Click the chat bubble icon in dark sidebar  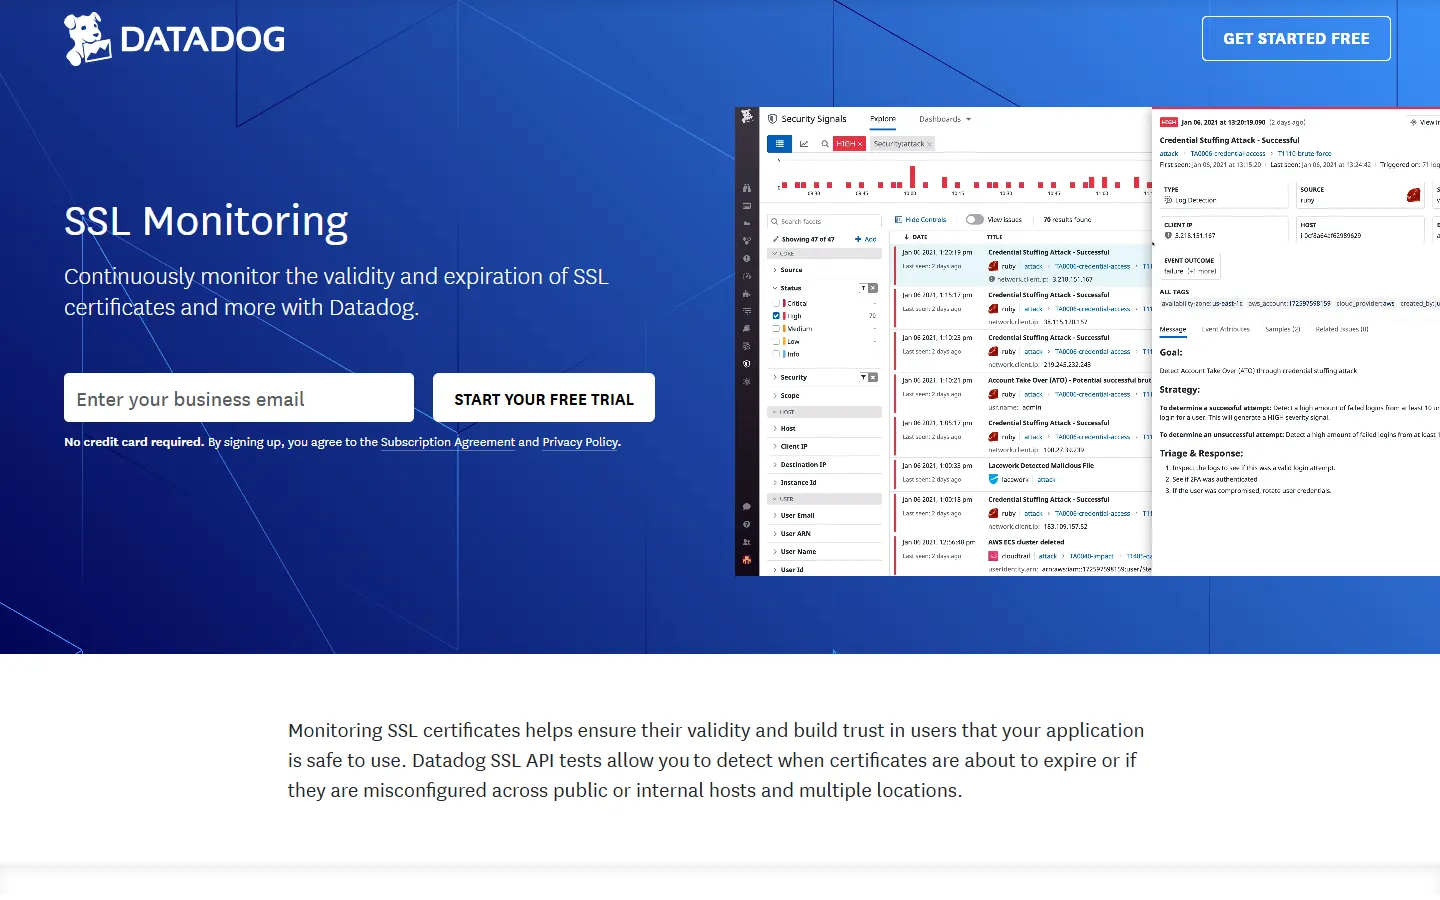(x=747, y=506)
